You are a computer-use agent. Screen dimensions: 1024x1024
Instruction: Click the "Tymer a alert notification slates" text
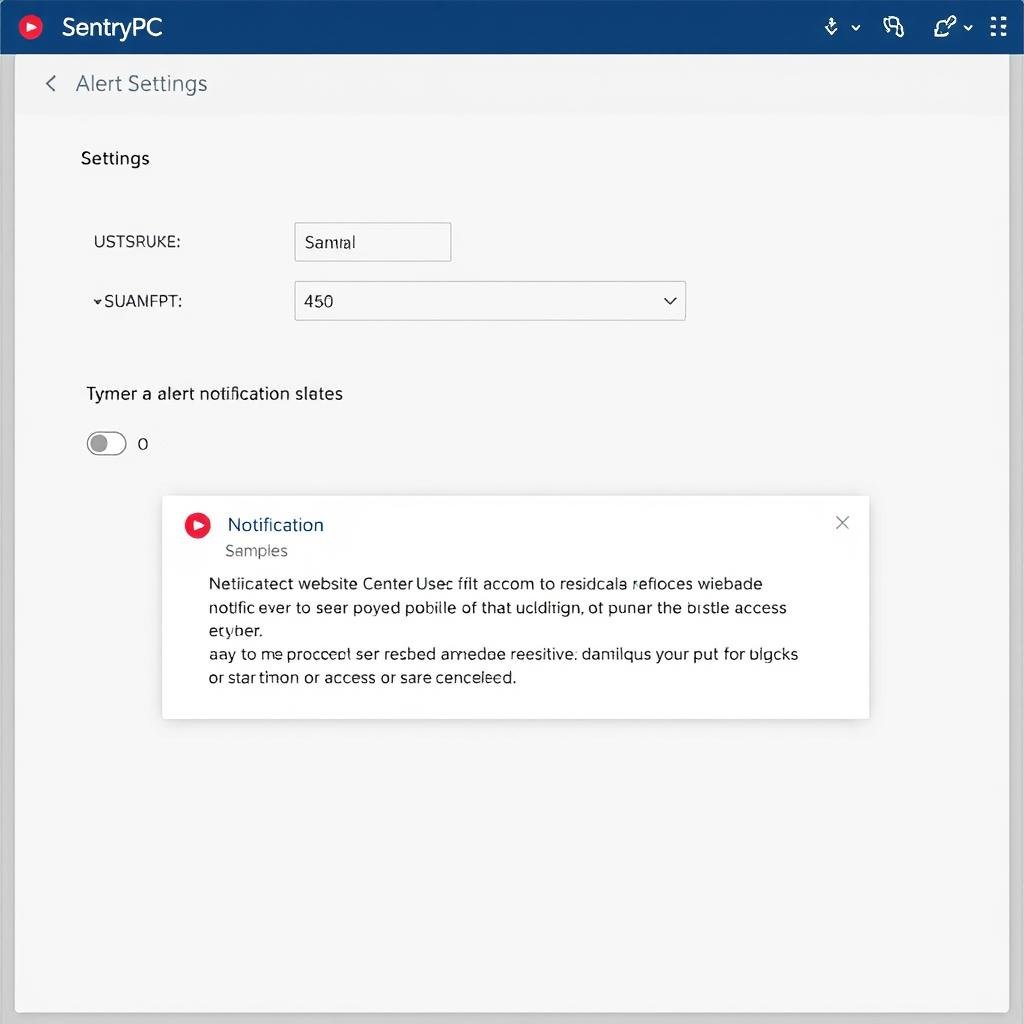pos(214,394)
